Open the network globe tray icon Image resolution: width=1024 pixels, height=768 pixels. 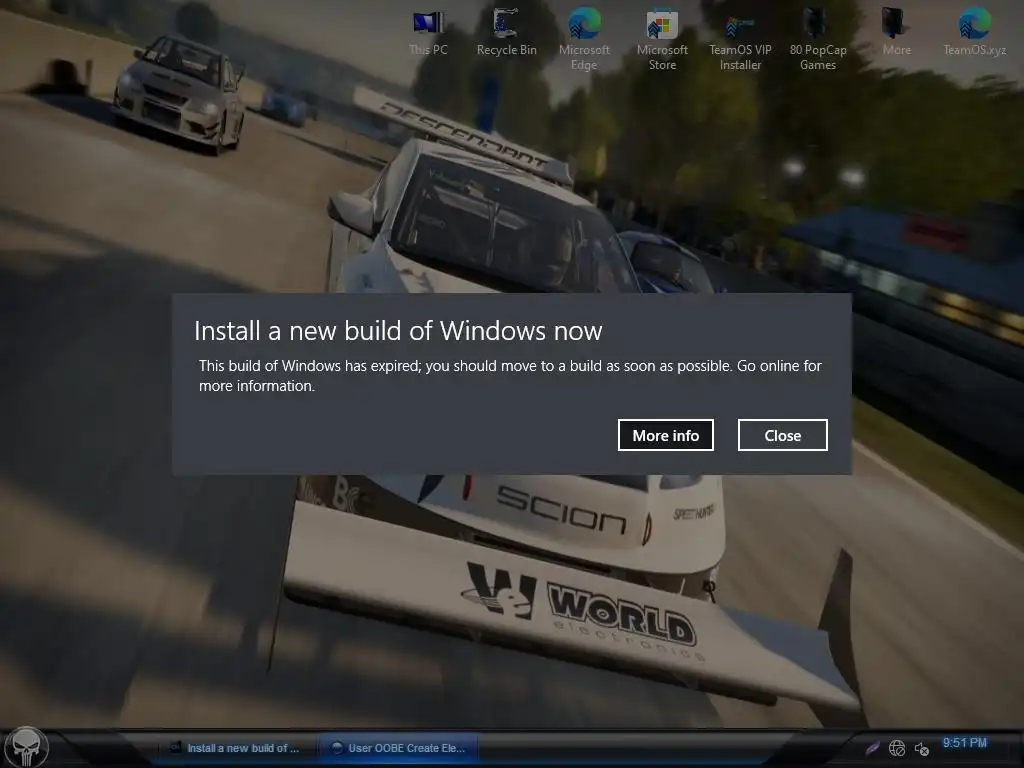point(897,748)
